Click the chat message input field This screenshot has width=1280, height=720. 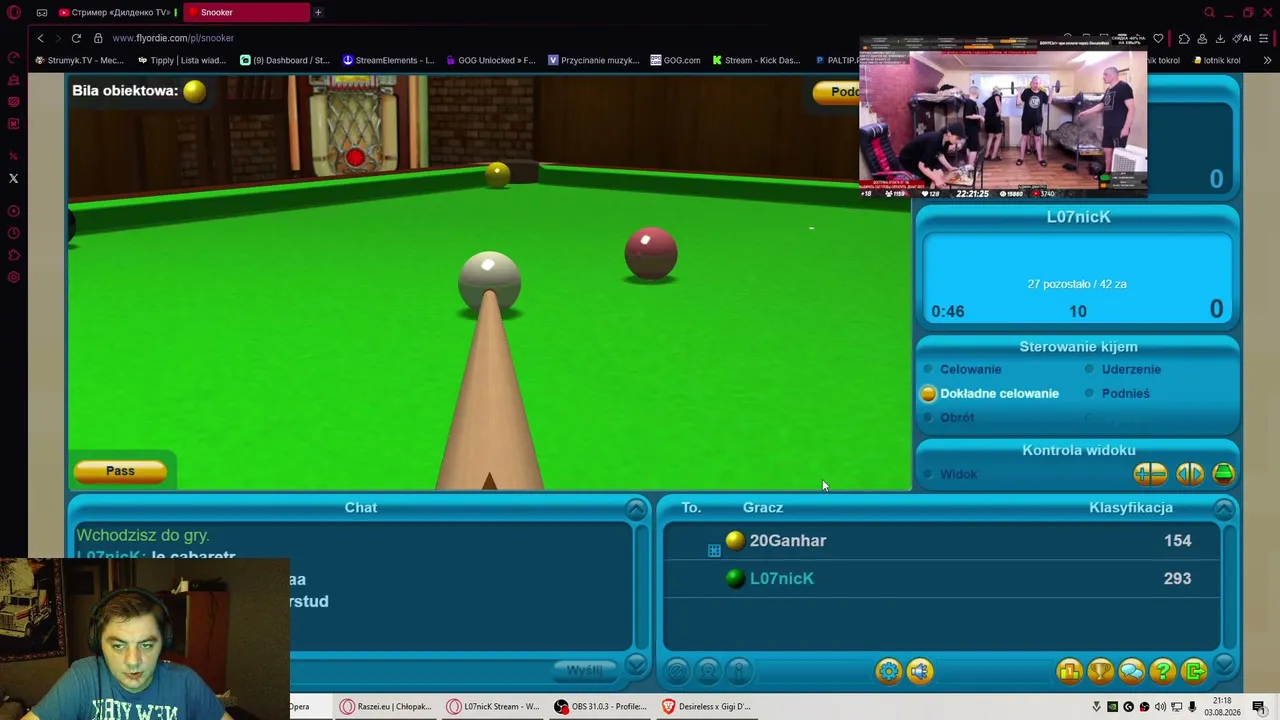coord(420,670)
